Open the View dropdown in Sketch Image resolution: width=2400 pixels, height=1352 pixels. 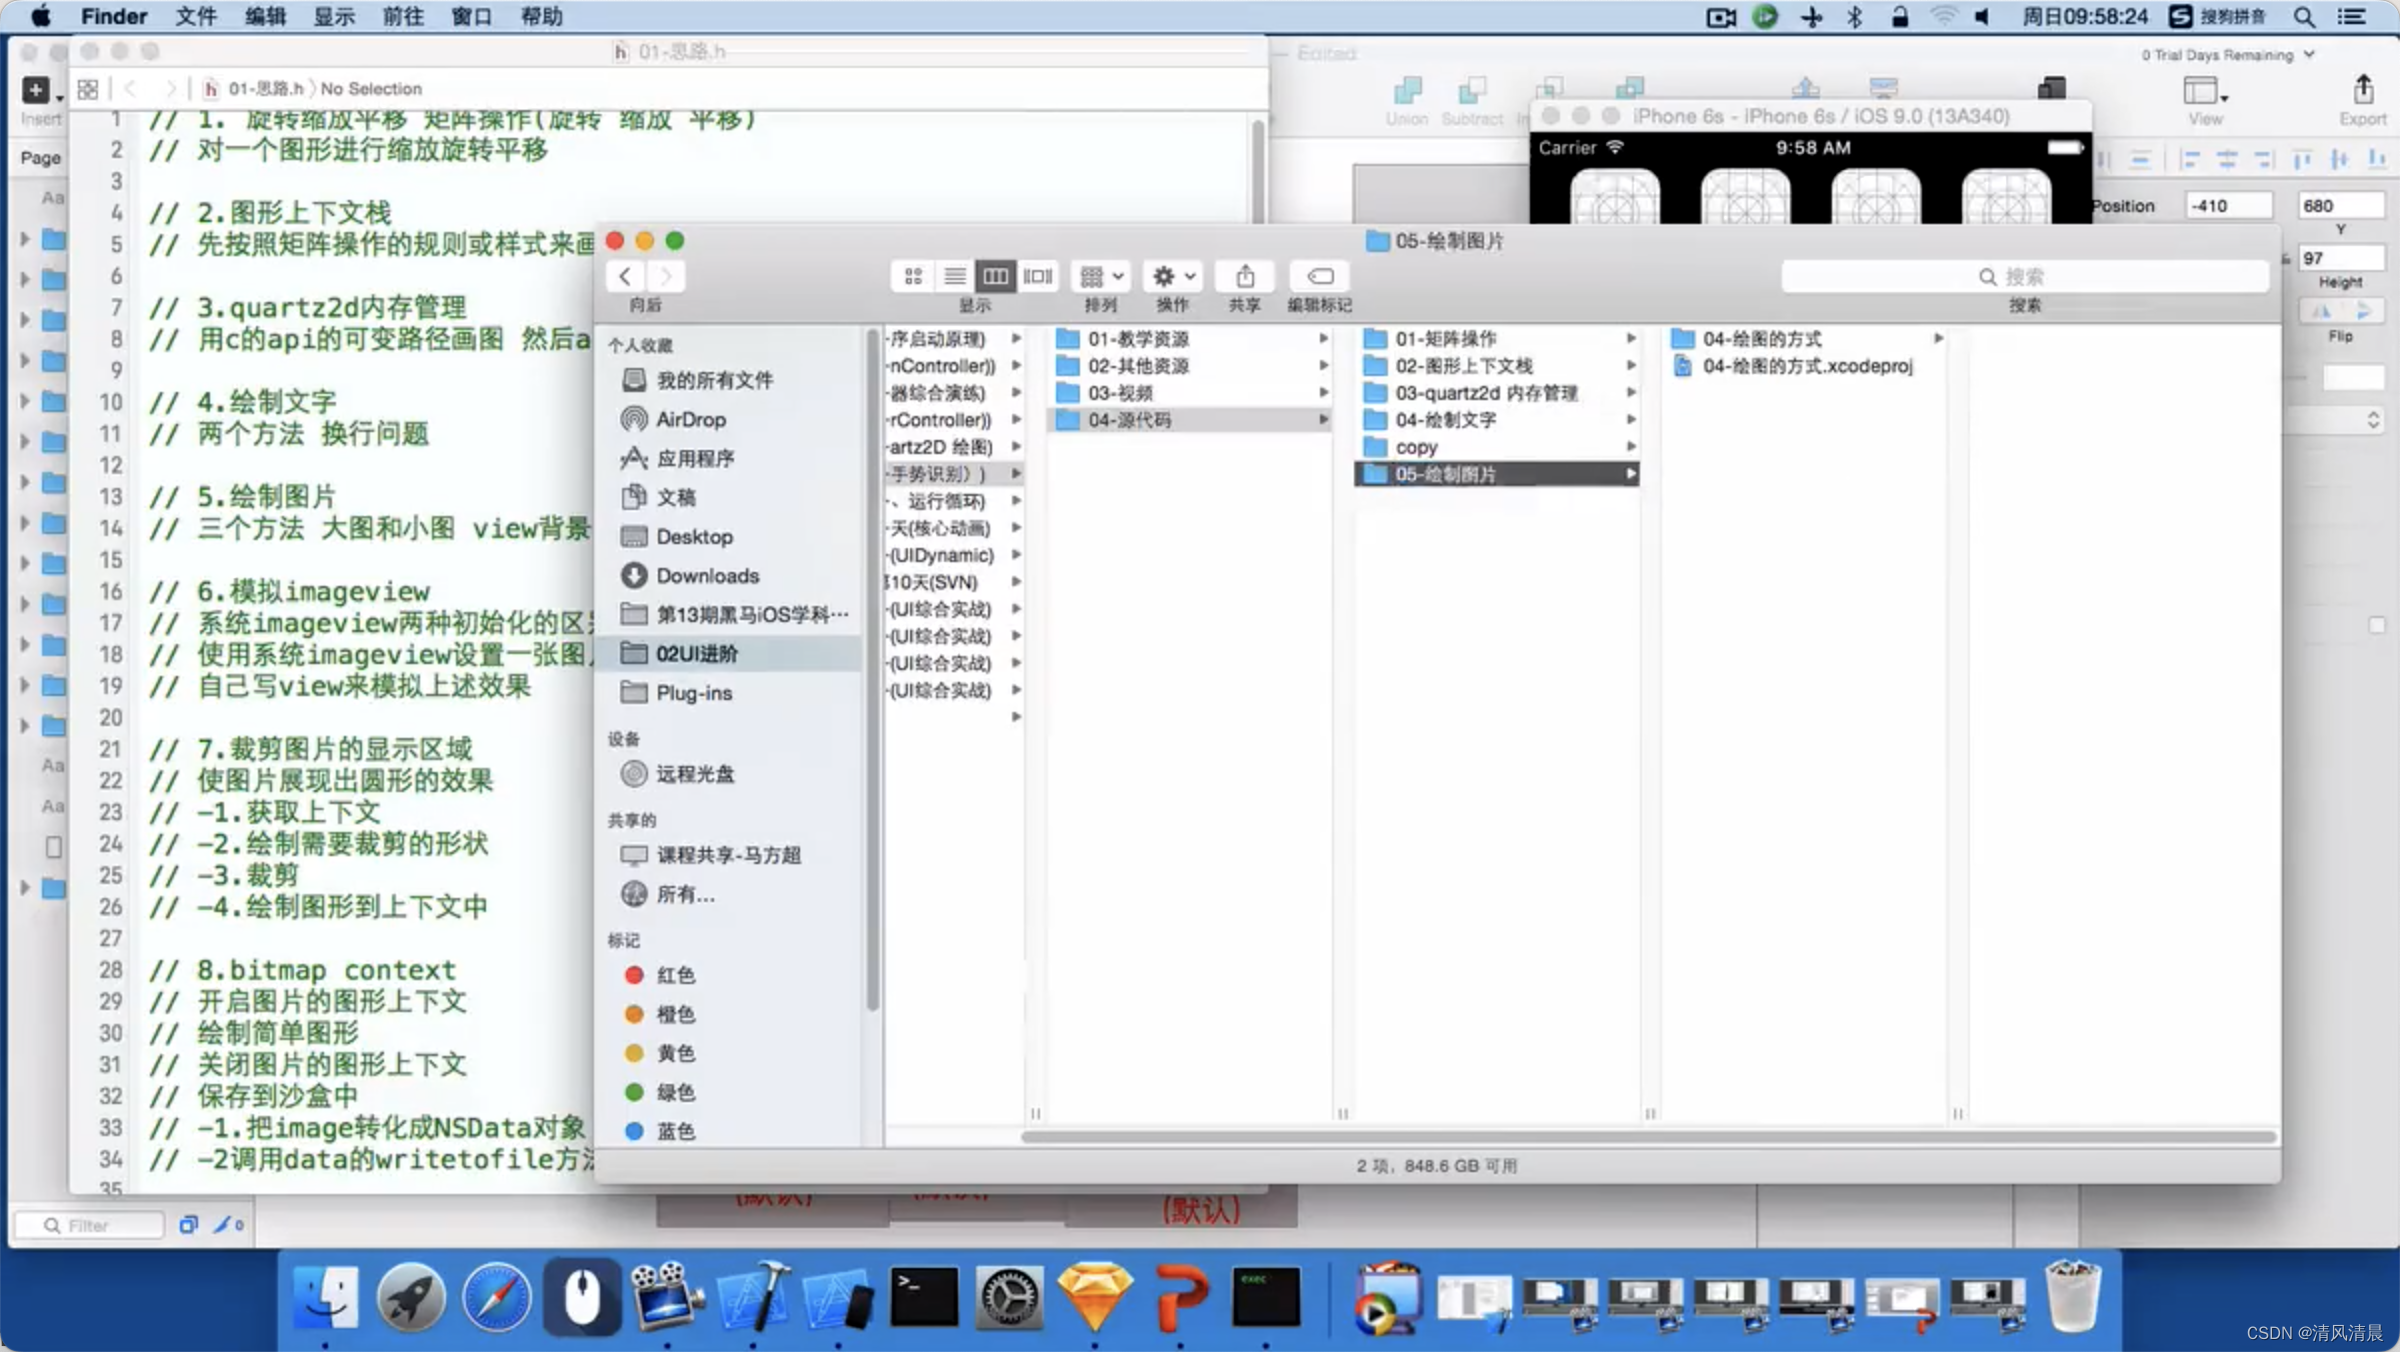tap(2204, 100)
